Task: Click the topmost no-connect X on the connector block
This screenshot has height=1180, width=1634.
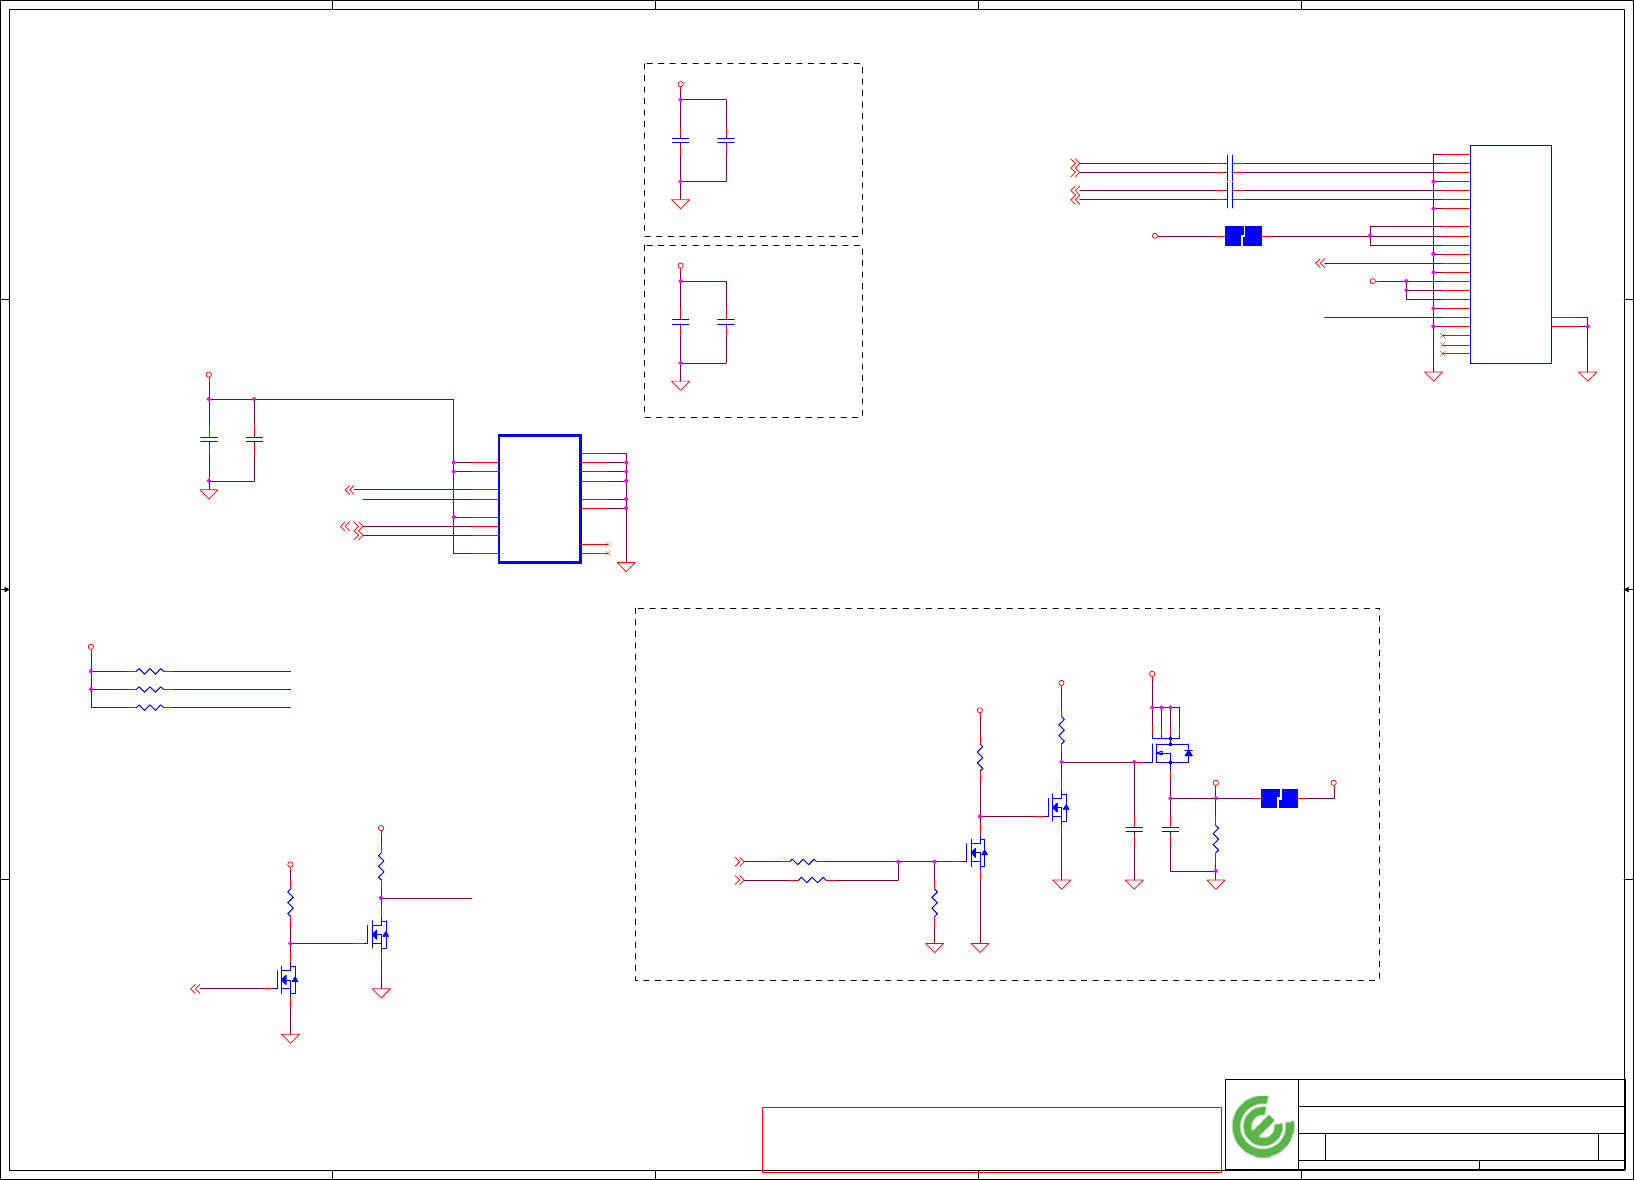Action: pos(1442,336)
